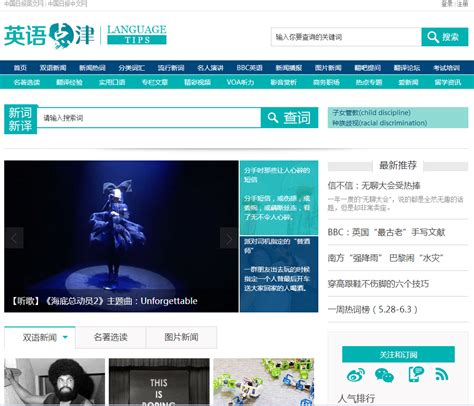Open the Weibo follow icon
Image resolution: width=474 pixels, height=406 pixels.
click(x=356, y=375)
